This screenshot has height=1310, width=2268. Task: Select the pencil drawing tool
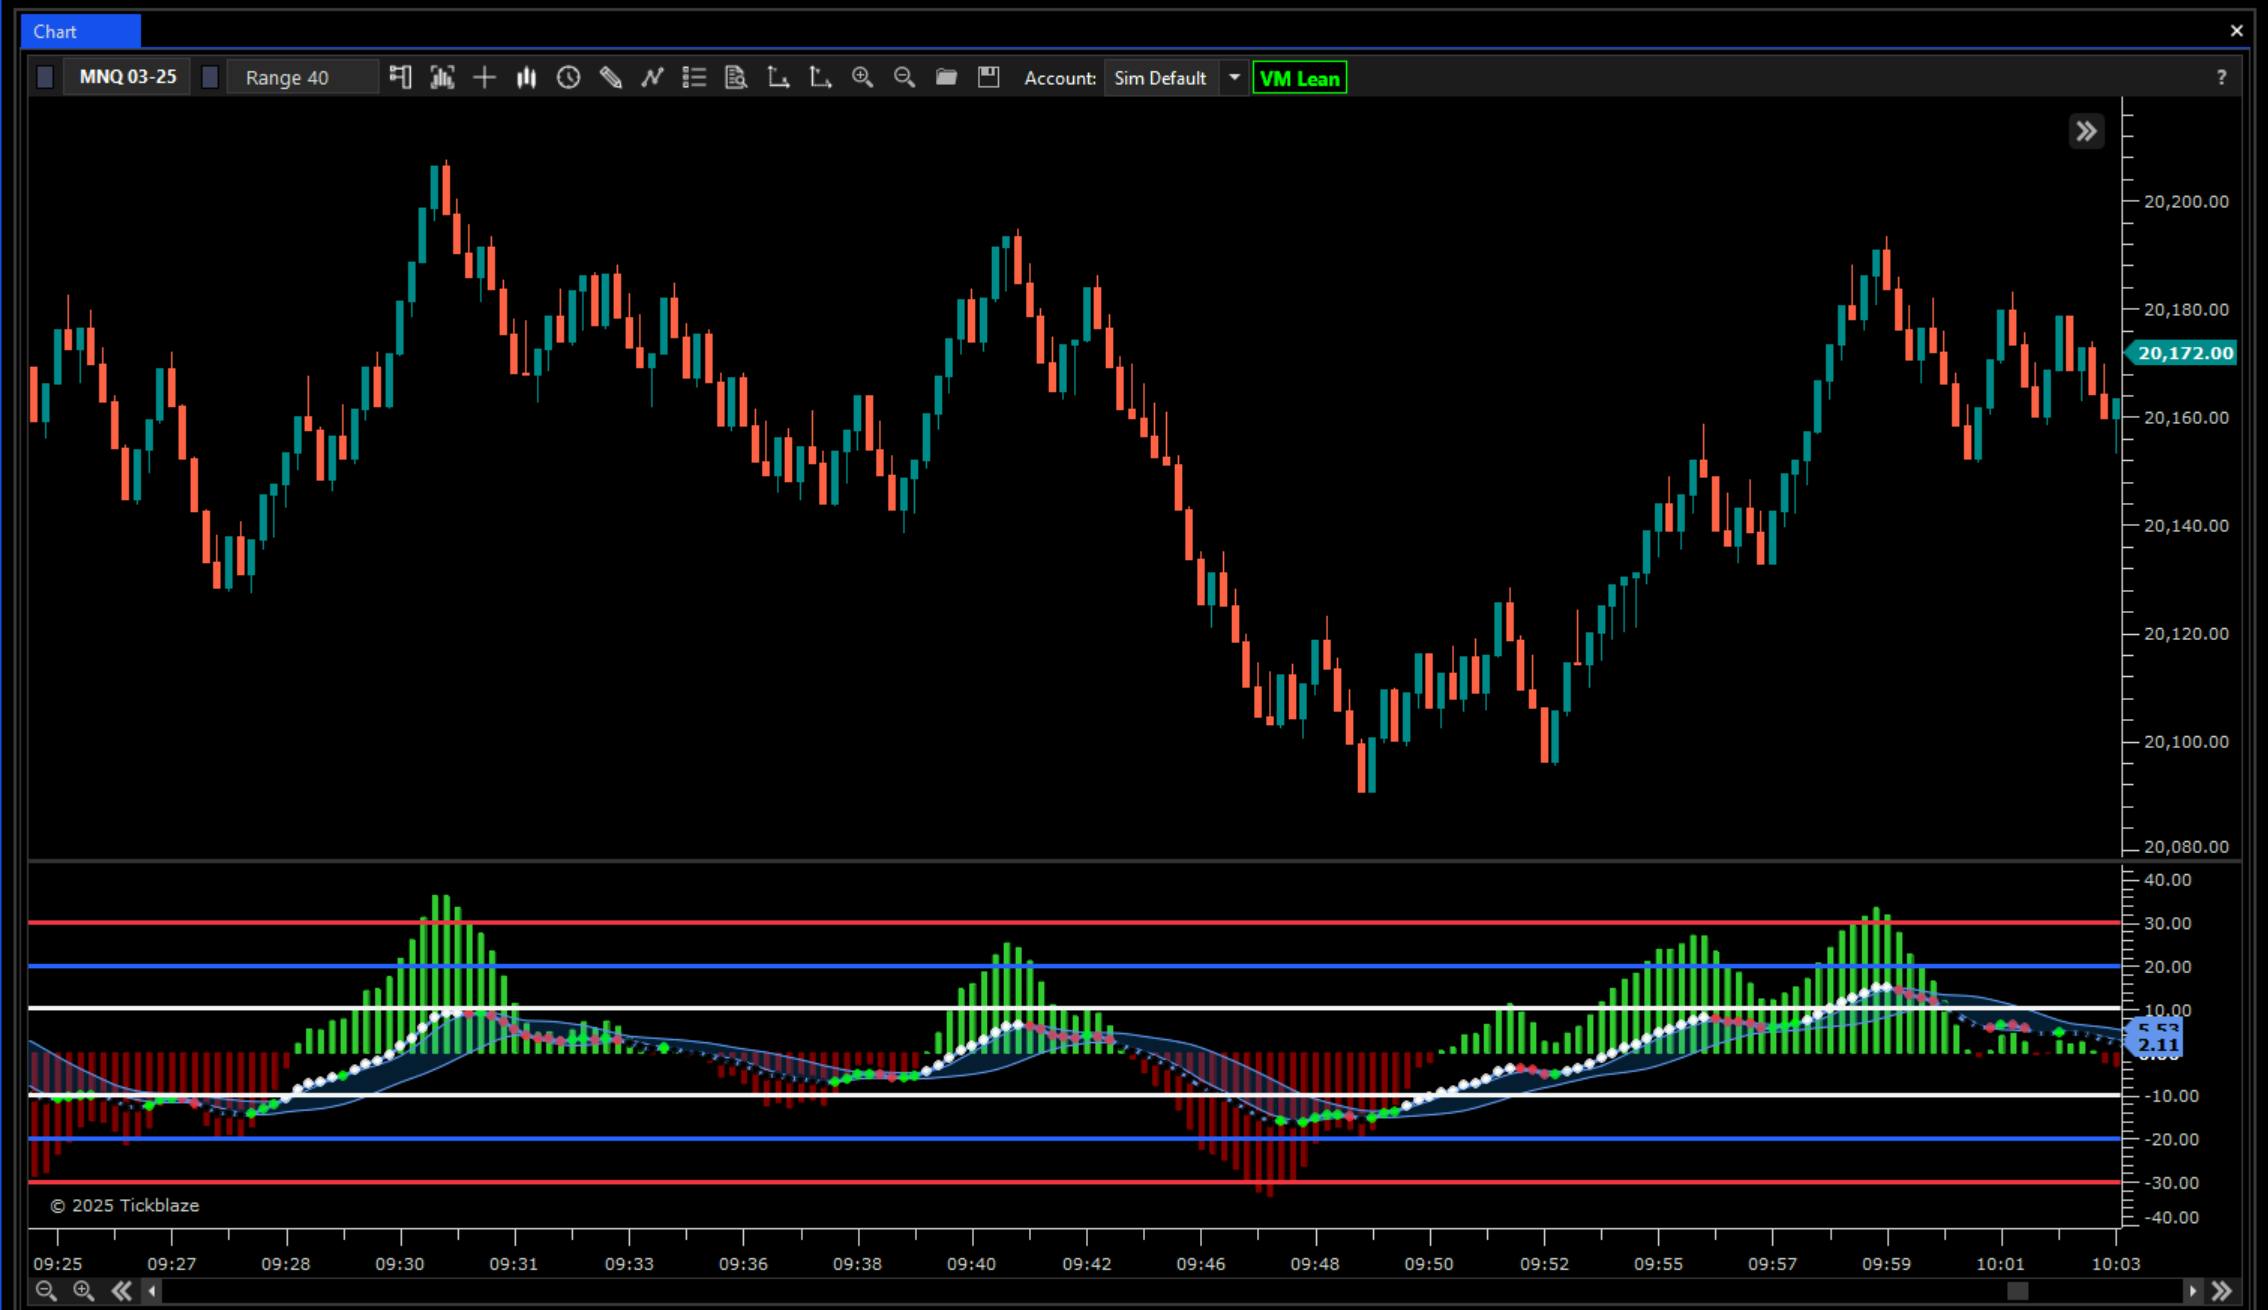610,78
